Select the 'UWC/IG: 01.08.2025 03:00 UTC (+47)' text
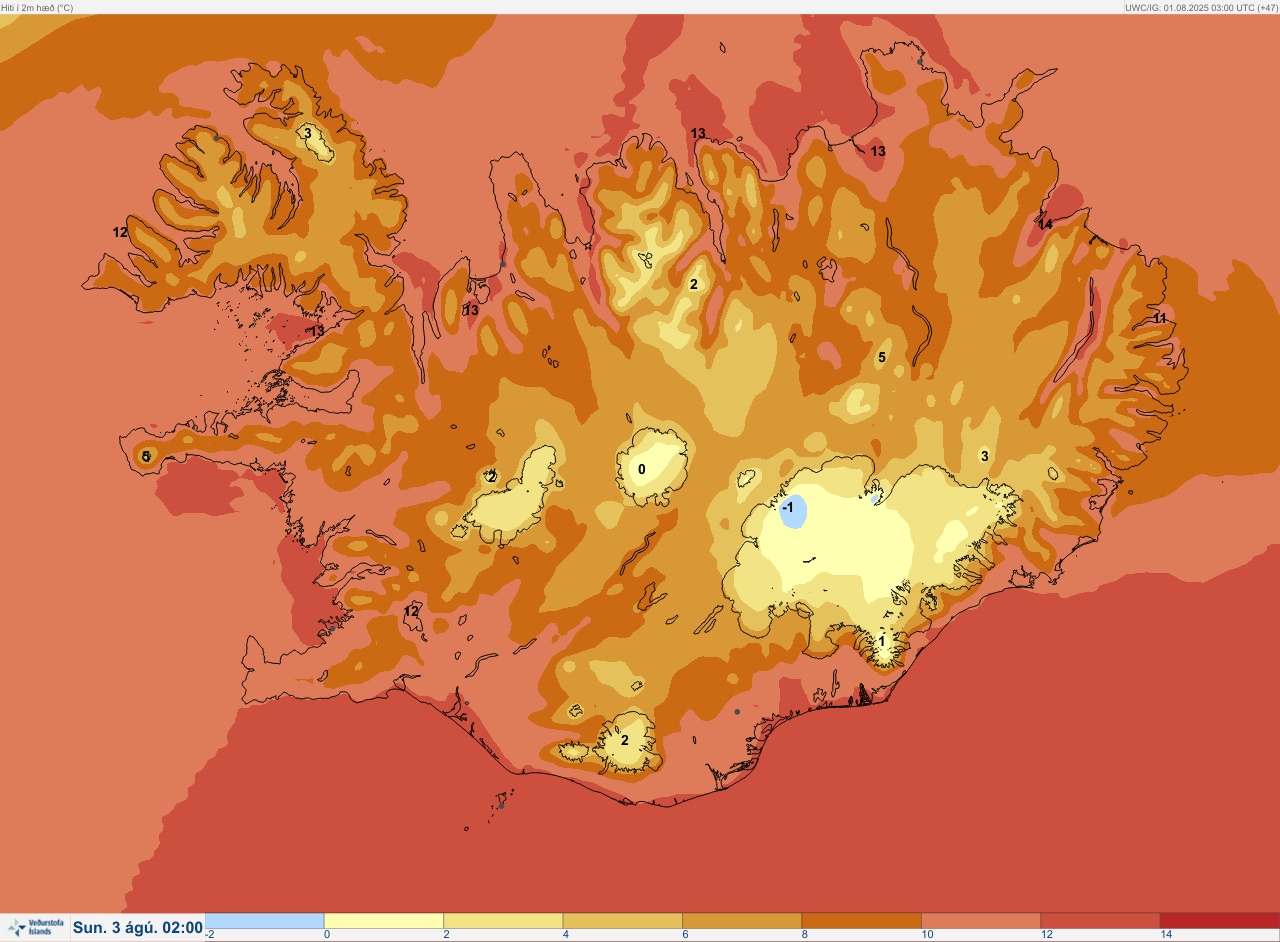This screenshot has width=1280, height=942. point(1200,7)
